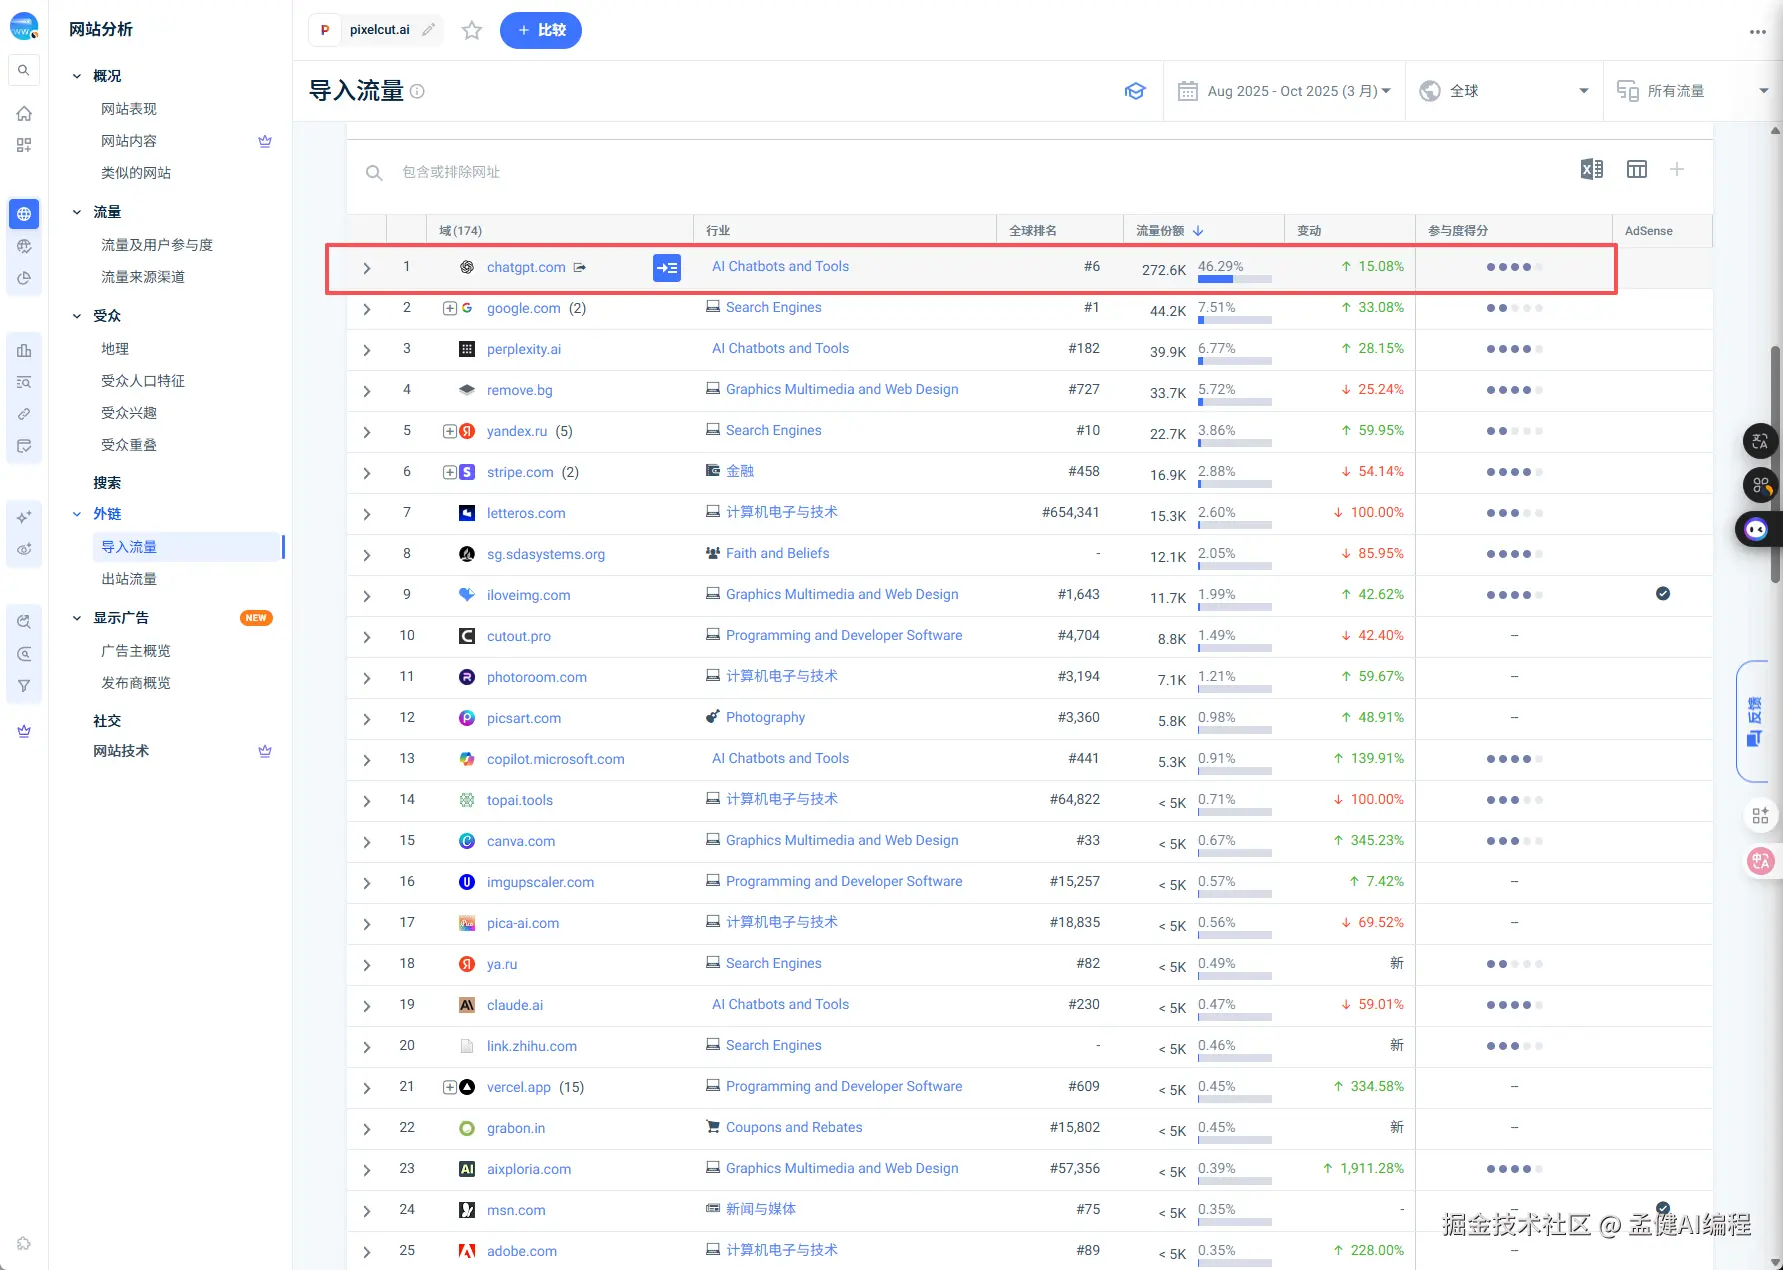Viewport: 1783px width, 1270px height.
Task: Sort by 变动 column header
Action: point(1309,231)
